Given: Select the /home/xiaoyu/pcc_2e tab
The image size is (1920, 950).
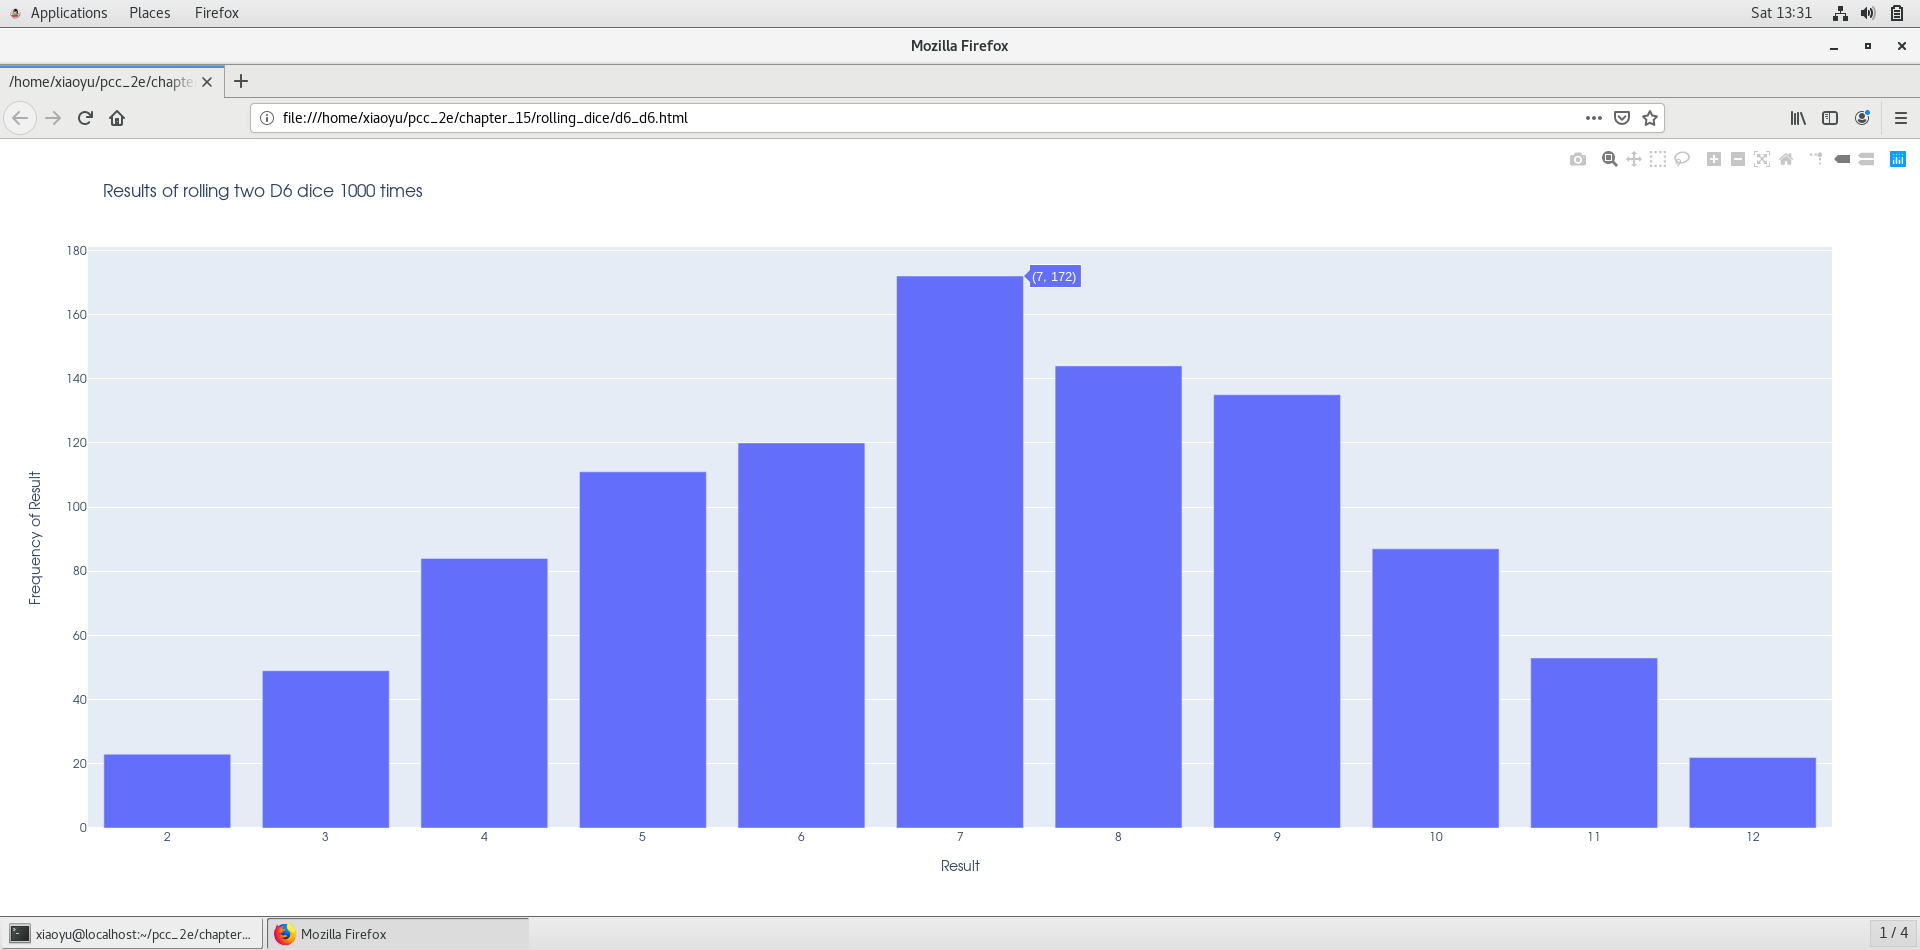Looking at the screenshot, I should [112, 82].
